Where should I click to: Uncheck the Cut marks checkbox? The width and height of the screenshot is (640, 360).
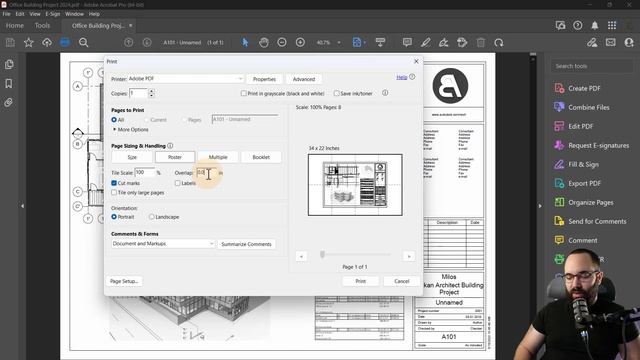[x=114, y=183]
